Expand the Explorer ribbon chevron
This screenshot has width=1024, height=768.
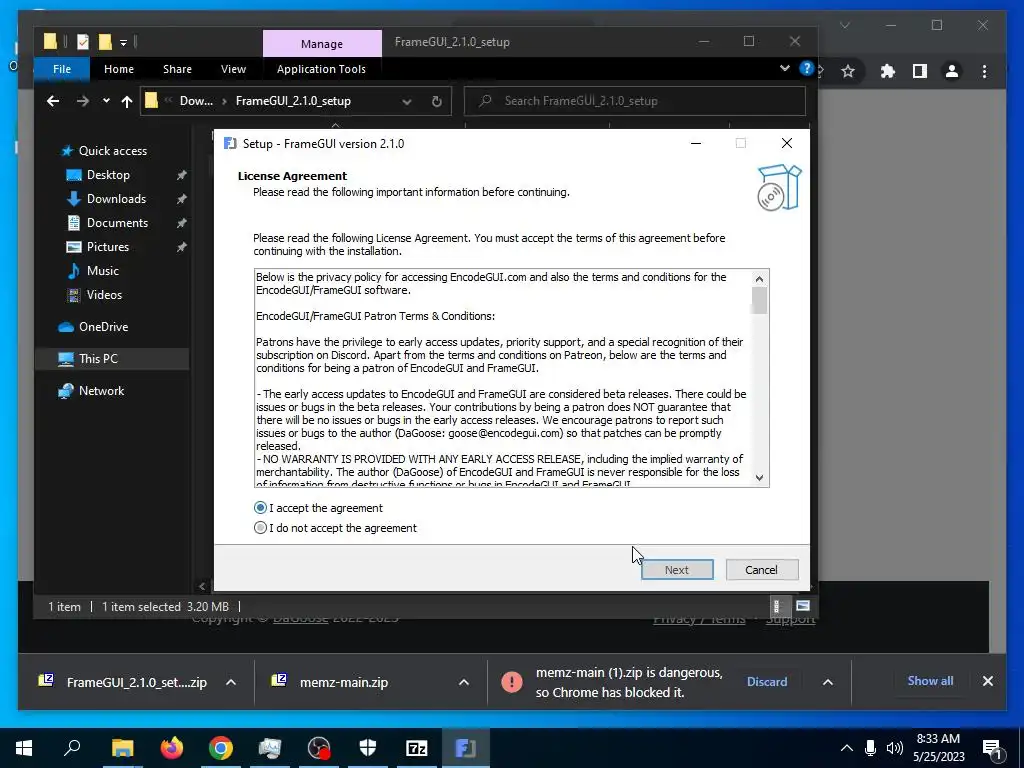pyautogui.click(x=784, y=69)
